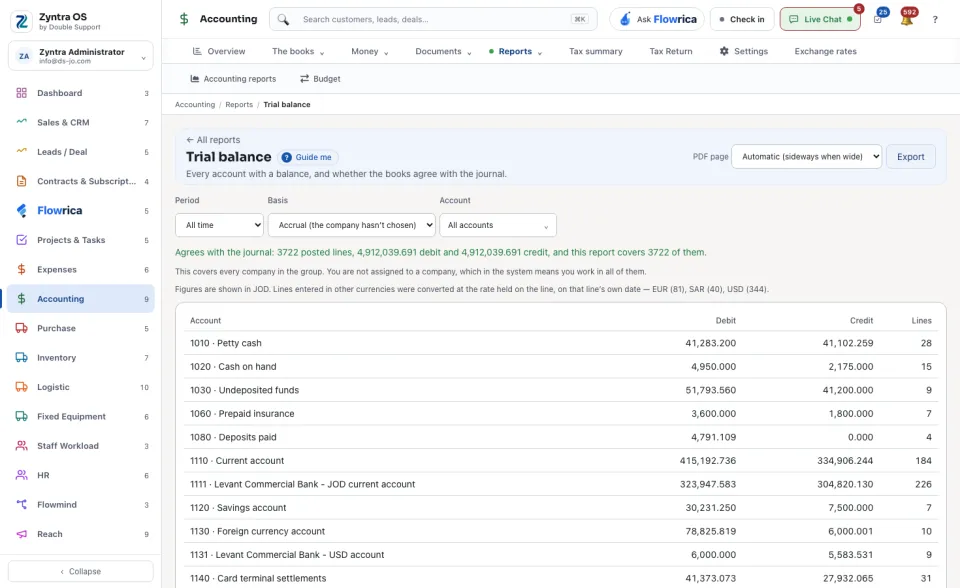Viewport: 960px width, 588px height.
Task: Open the HR people icon
Action: pos(21,475)
